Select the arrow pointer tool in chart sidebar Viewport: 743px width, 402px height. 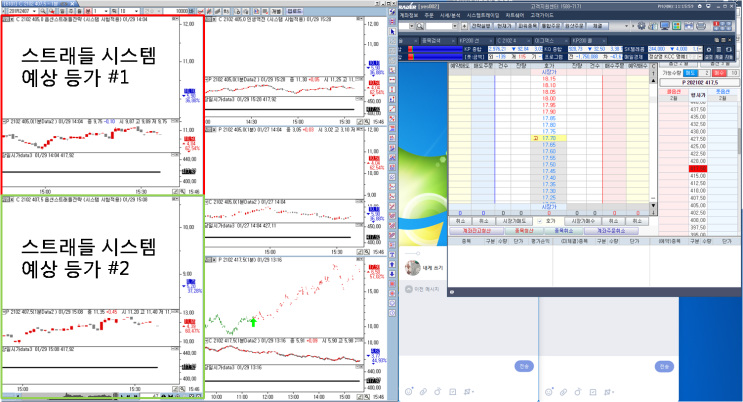point(392,31)
